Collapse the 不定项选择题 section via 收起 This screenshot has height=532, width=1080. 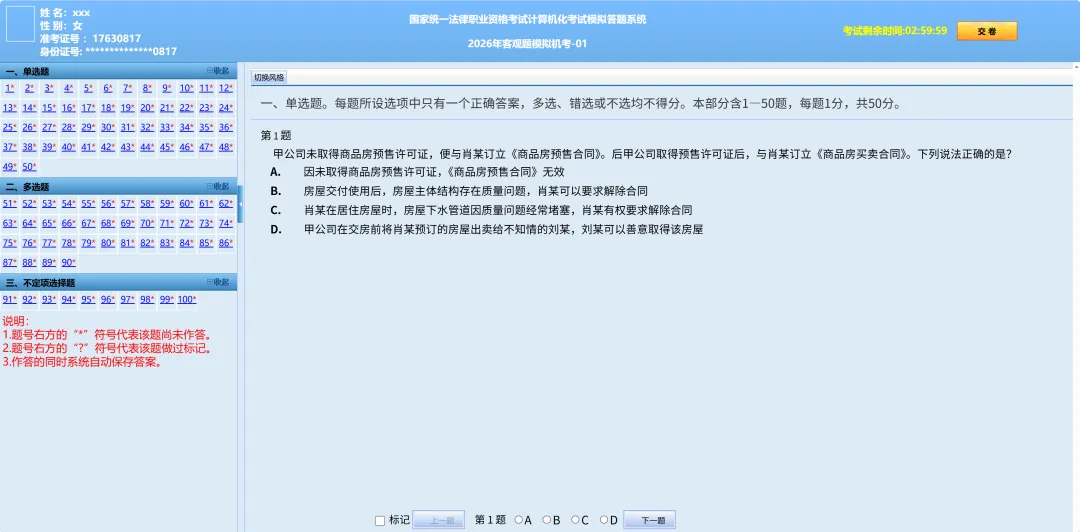pyautogui.click(x=218, y=282)
